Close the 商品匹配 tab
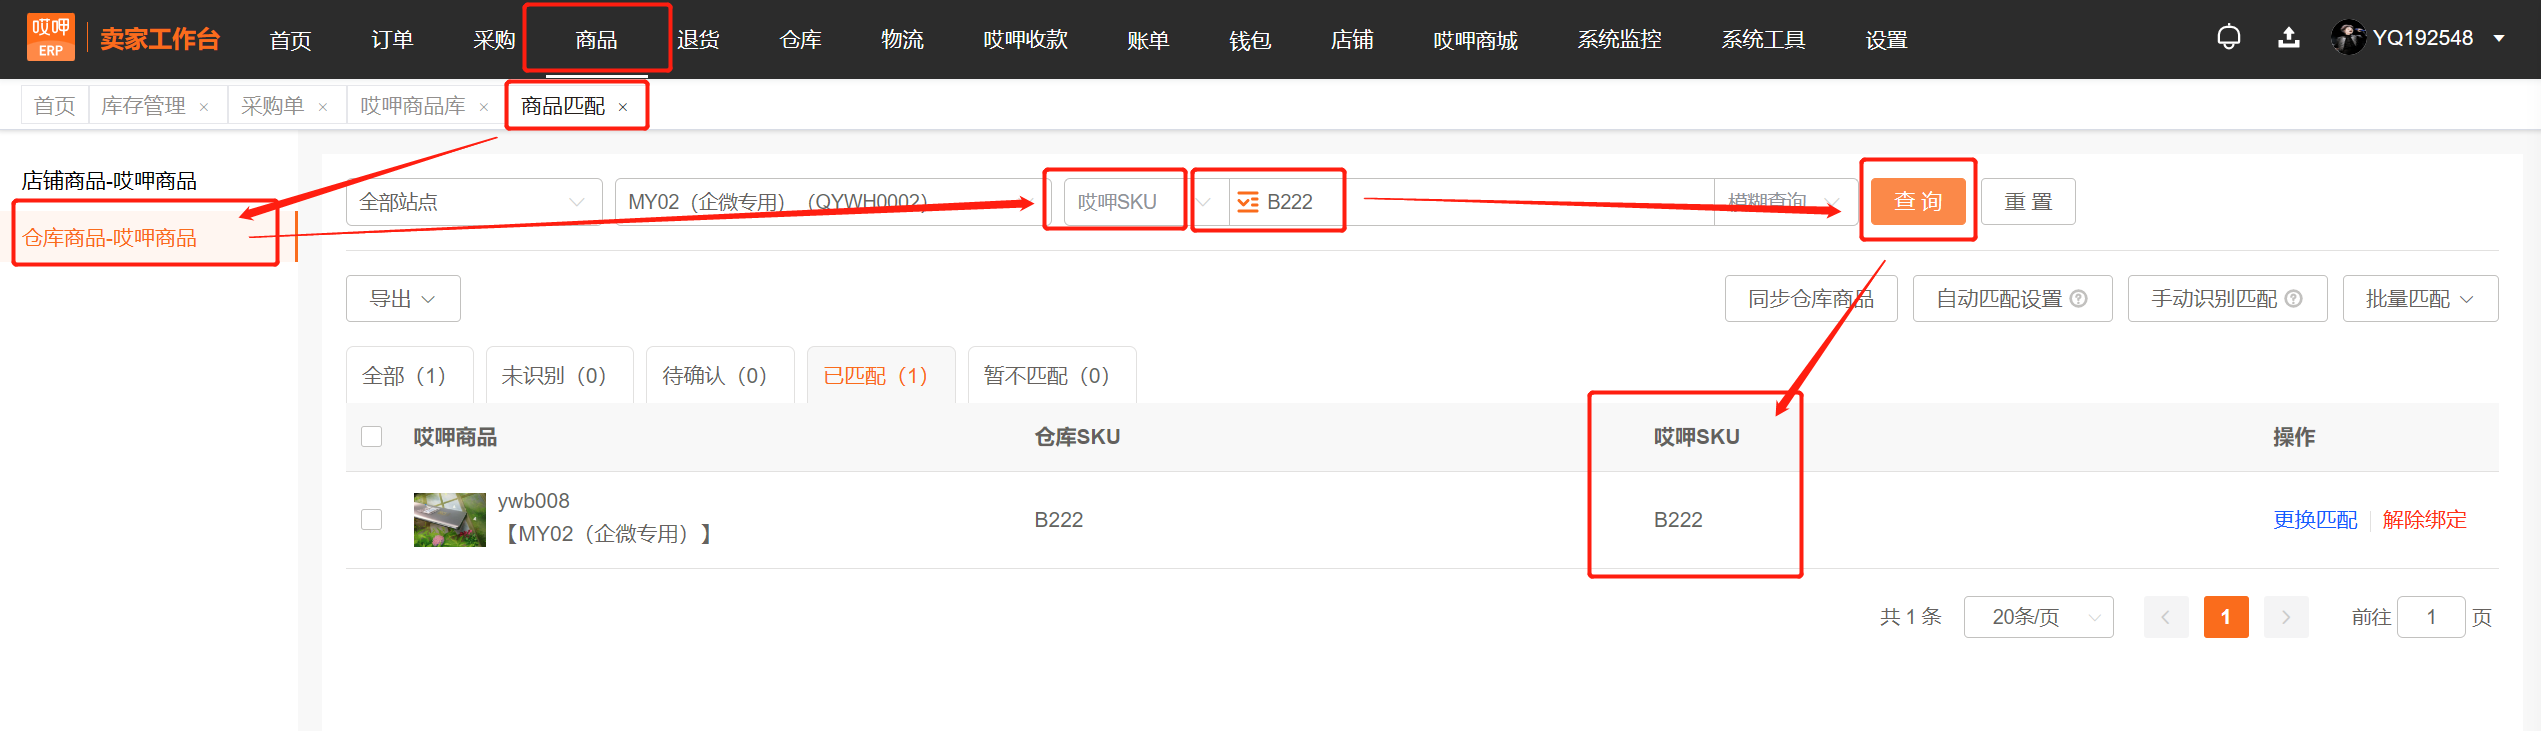 coord(623,107)
